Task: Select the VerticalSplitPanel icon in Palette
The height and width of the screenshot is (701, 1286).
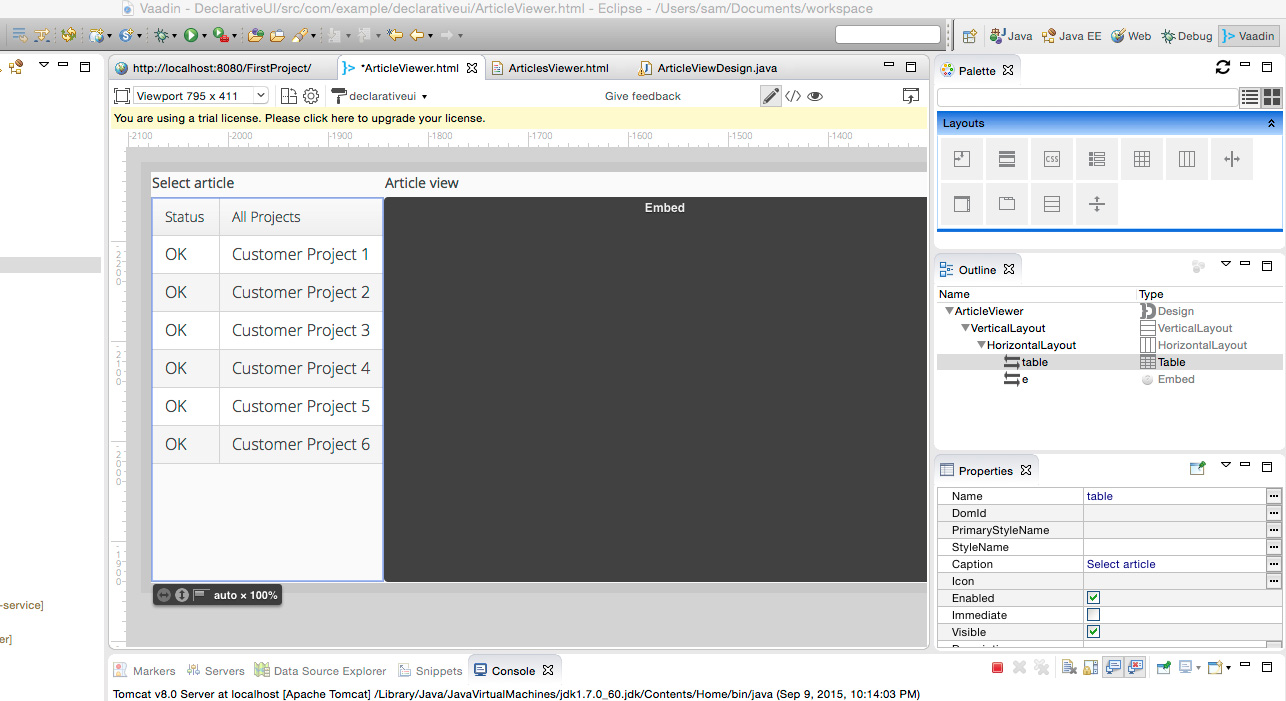Action: (1097, 204)
